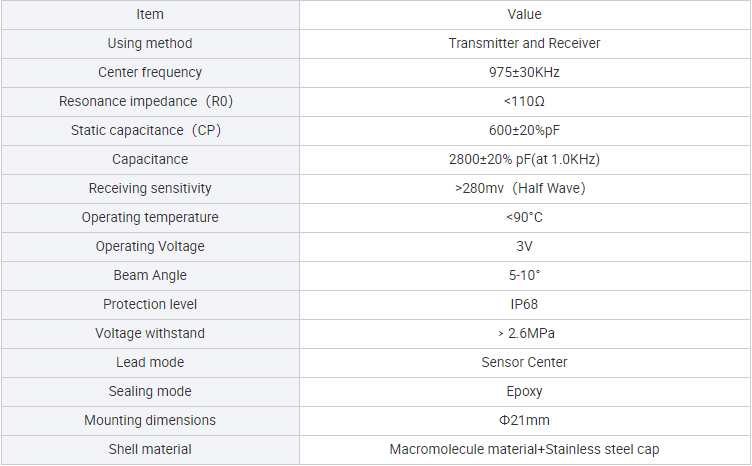The image size is (752, 466).
Task: Select the Resonance impedance (R0) label
Action: coord(146,102)
